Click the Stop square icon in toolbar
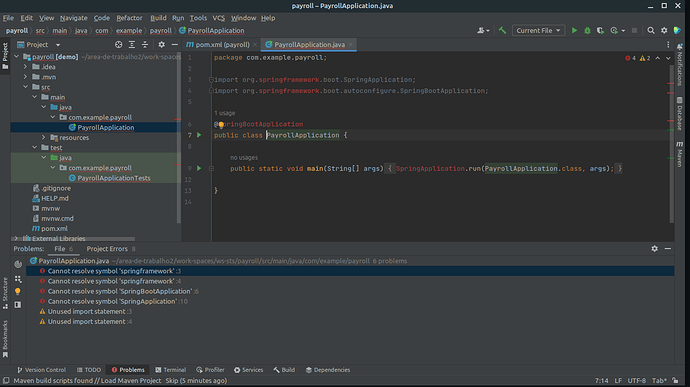The image size is (690, 387). [x=634, y=30]
